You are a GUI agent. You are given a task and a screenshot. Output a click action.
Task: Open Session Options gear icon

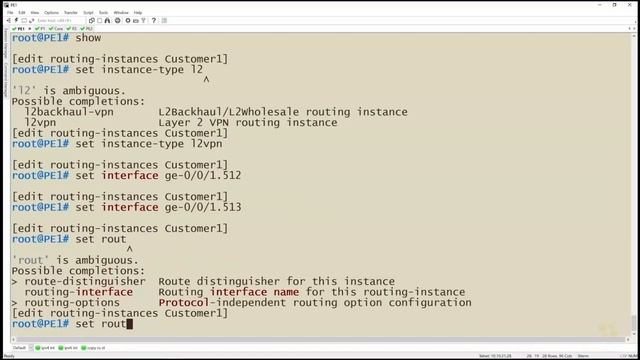(x=128, y=20)
